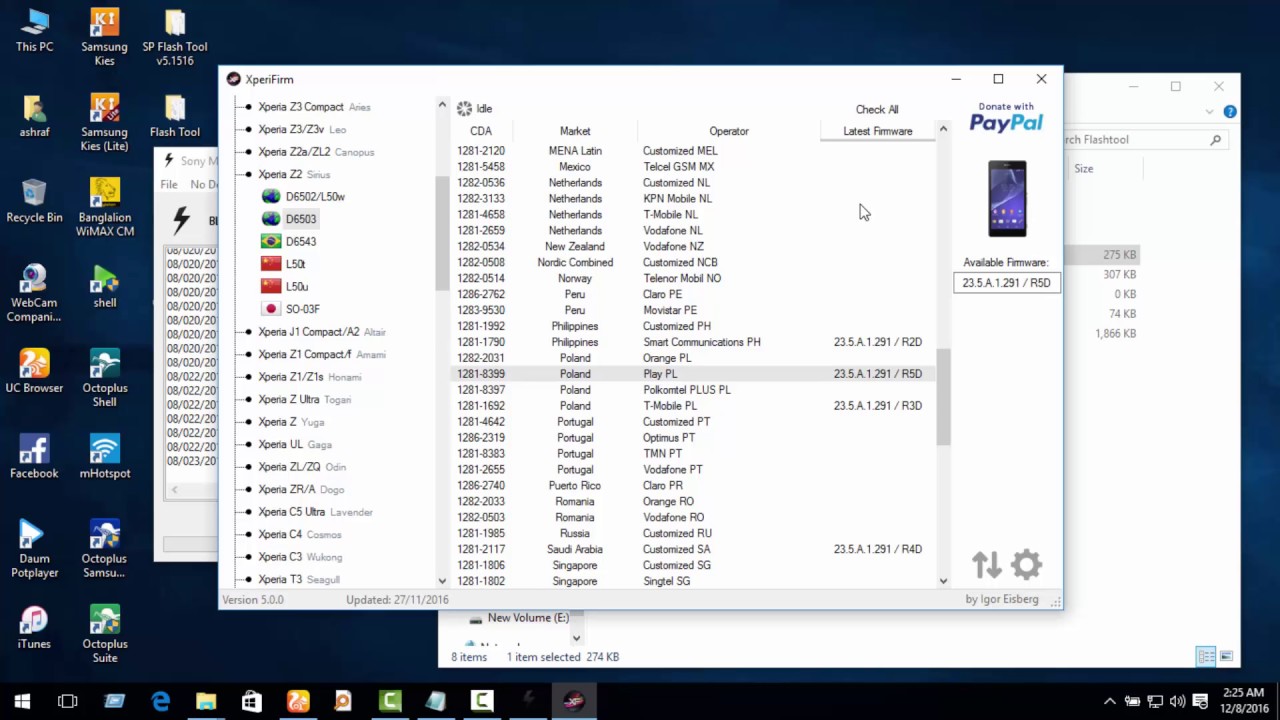This screenshot has height=720, width=1280.
Task: Click the Edge browser taskbar icon
Action: pyautogui.click(x=160, y=701)
